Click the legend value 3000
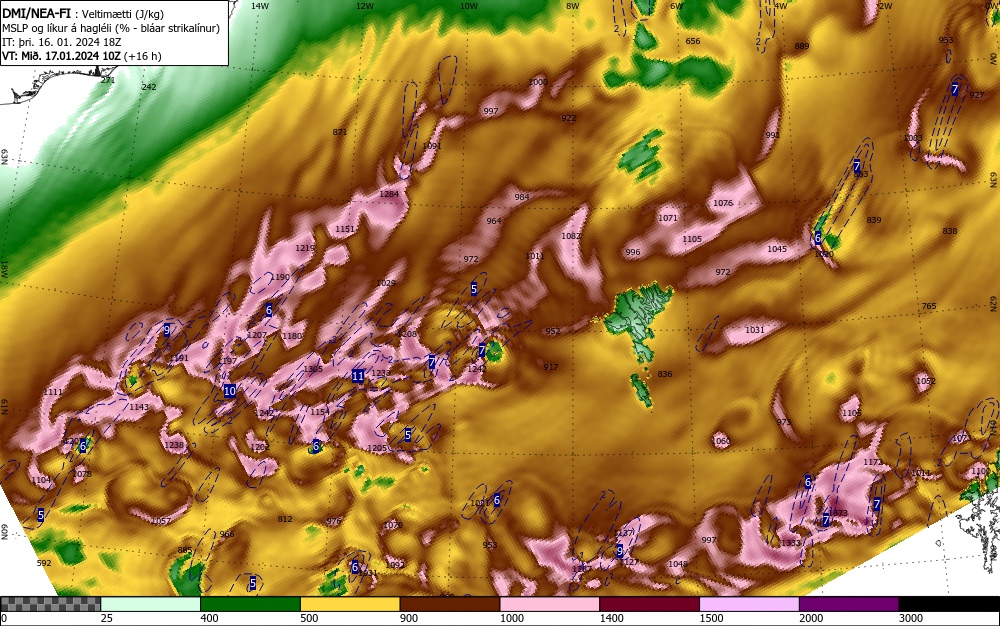The image size is (1000, 626). [x=911, y=618]
